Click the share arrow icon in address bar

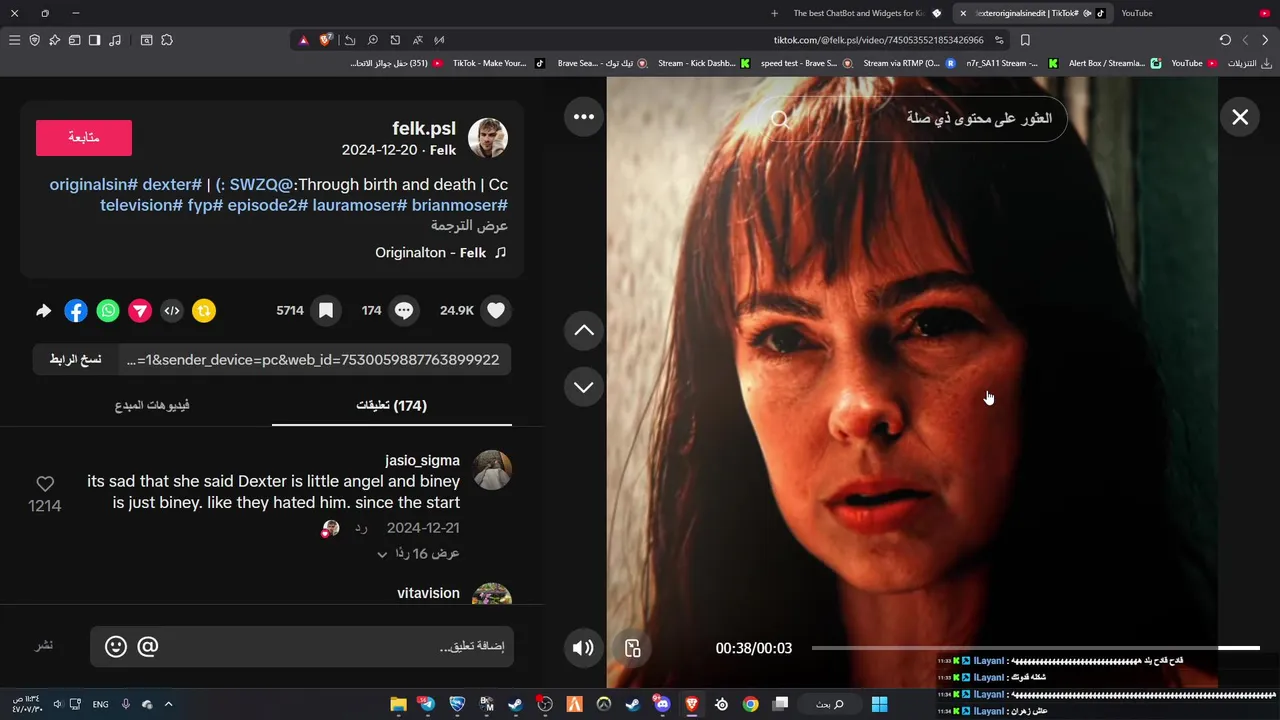tap(350, 40)
